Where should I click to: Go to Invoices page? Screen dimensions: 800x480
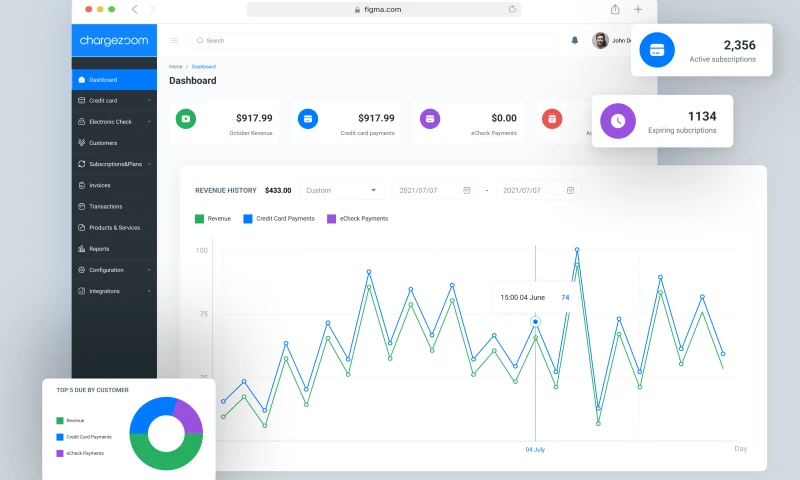point(114,185)
